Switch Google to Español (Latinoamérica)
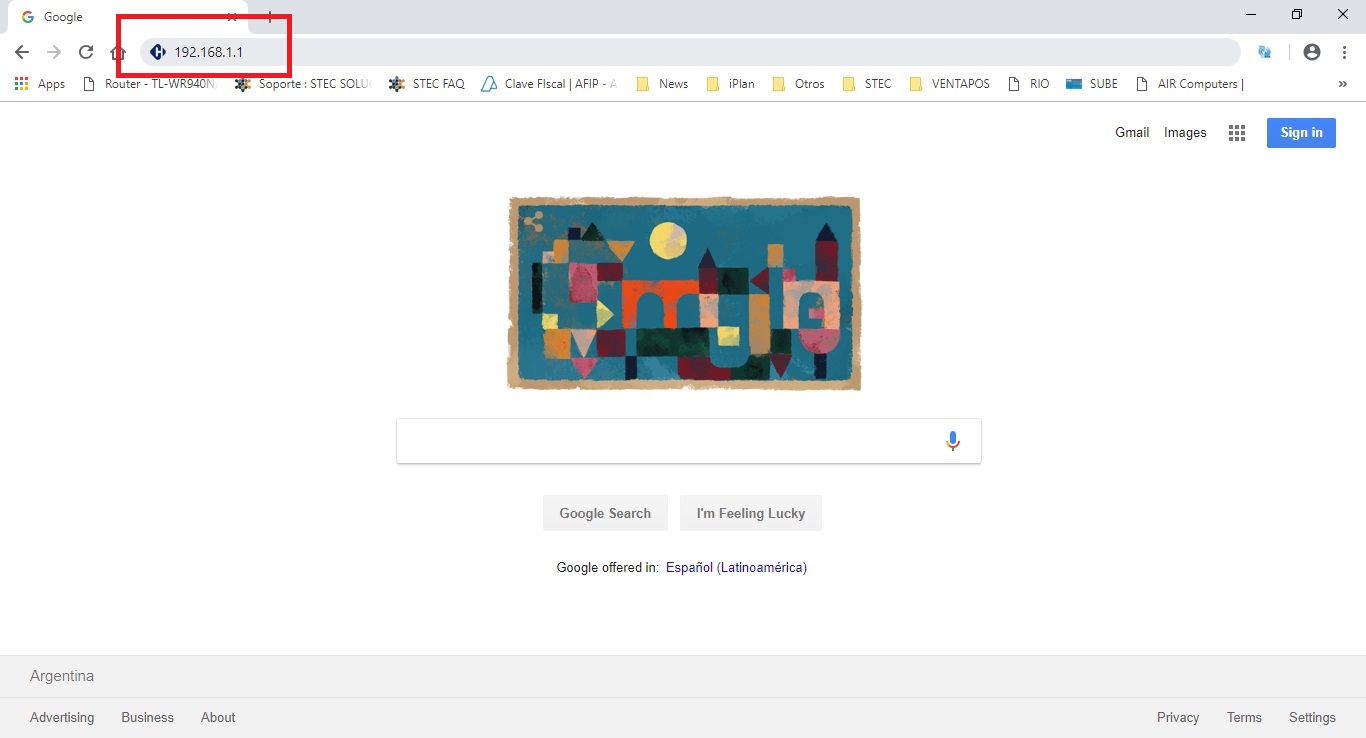Screen dimensions: 1366x738 click(736, 567)
